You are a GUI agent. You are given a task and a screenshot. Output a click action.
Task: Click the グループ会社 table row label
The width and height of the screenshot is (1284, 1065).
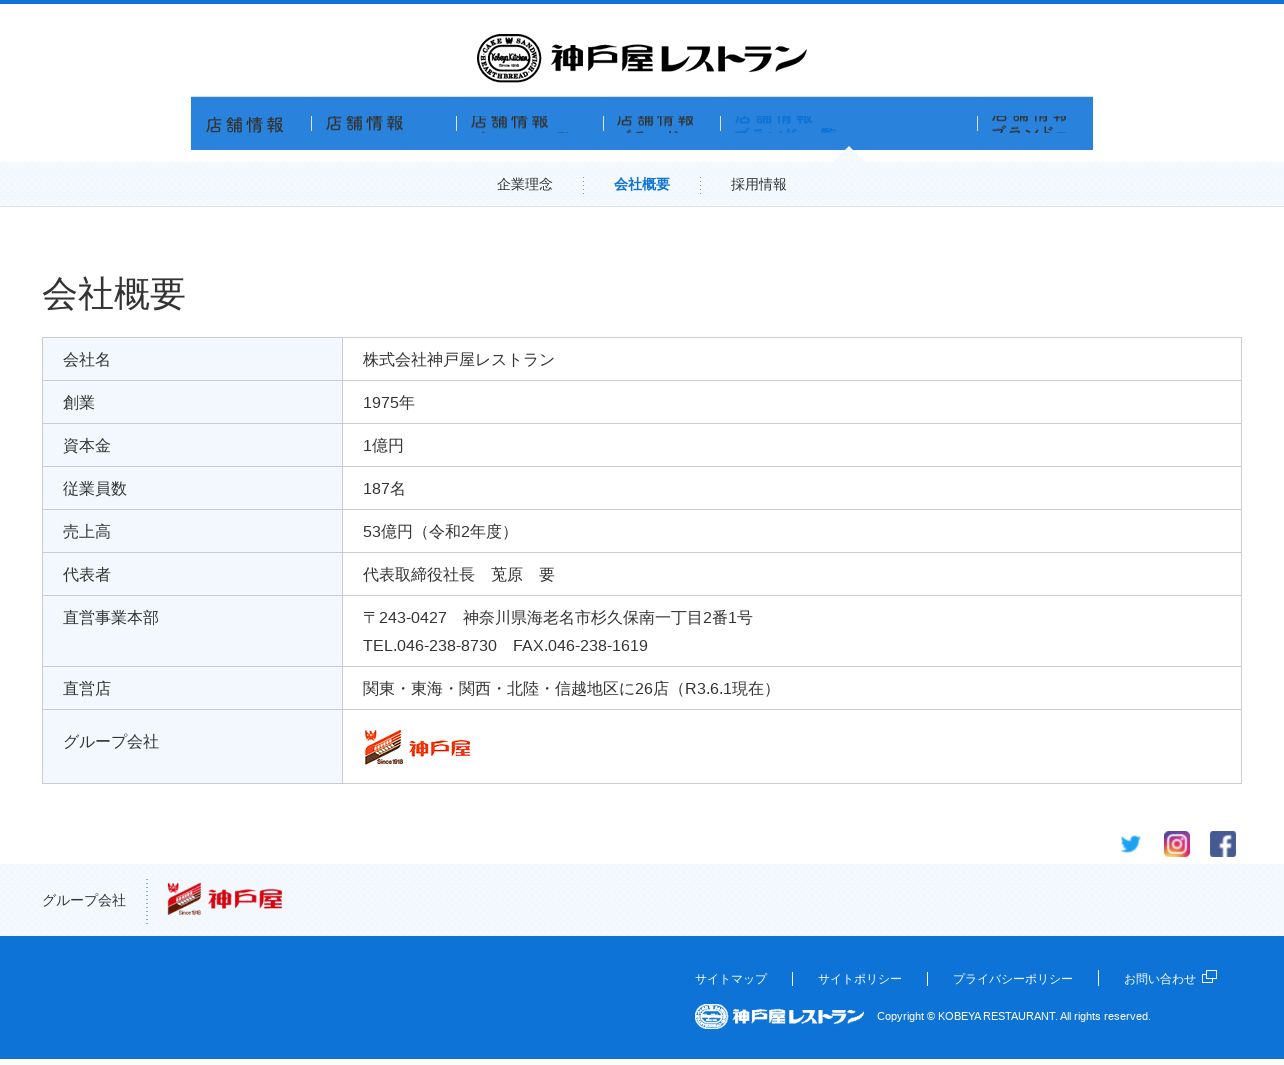coord(111,742)
